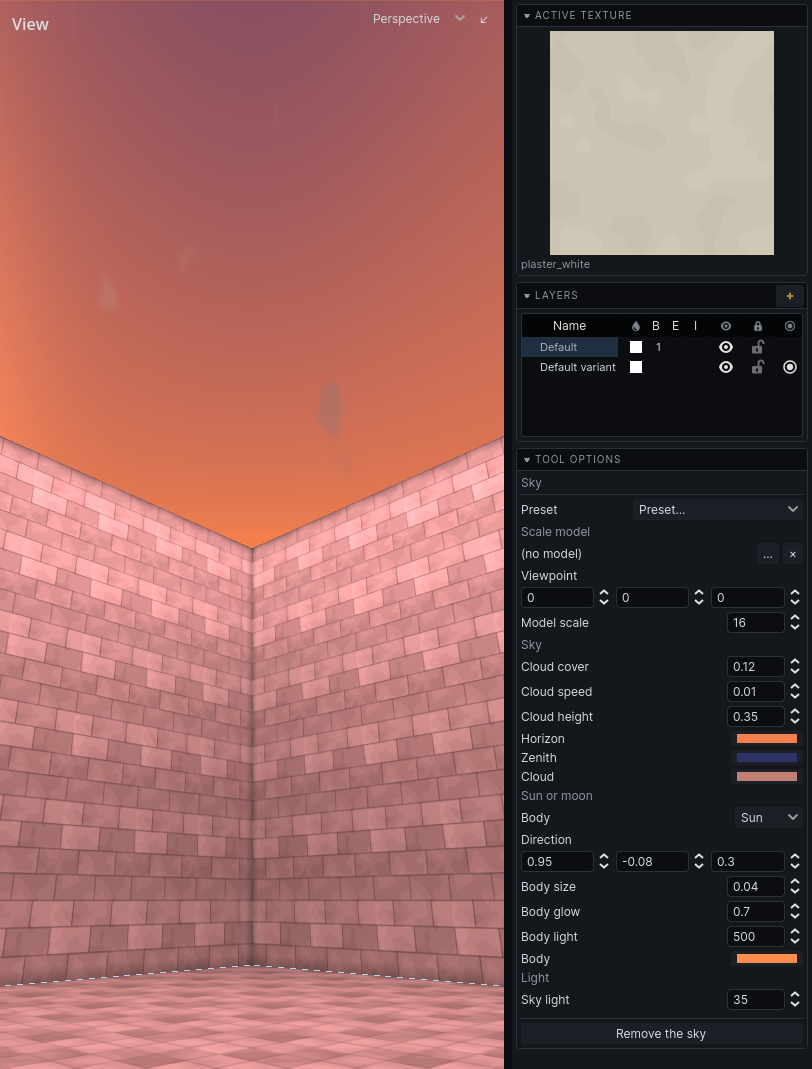Click the Model scale field showing 16
812x1069 pixels.
[755, 622]
